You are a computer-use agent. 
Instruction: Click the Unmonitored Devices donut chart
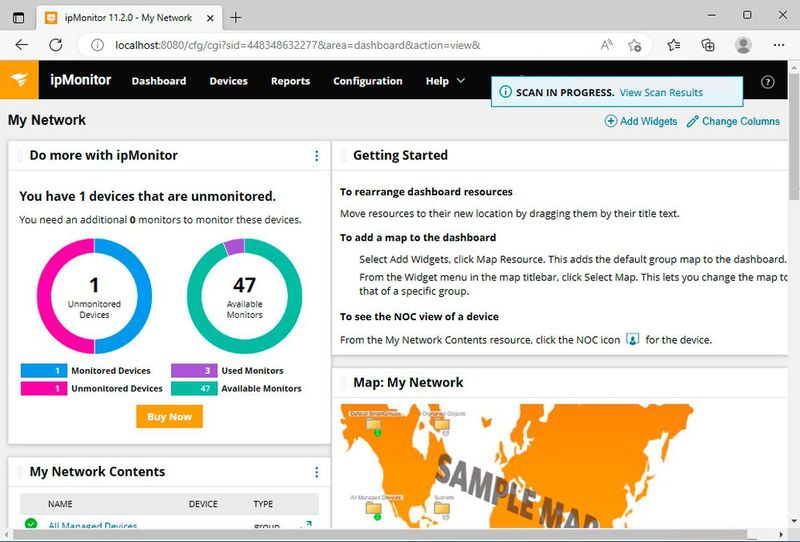[x=94, y=296]
